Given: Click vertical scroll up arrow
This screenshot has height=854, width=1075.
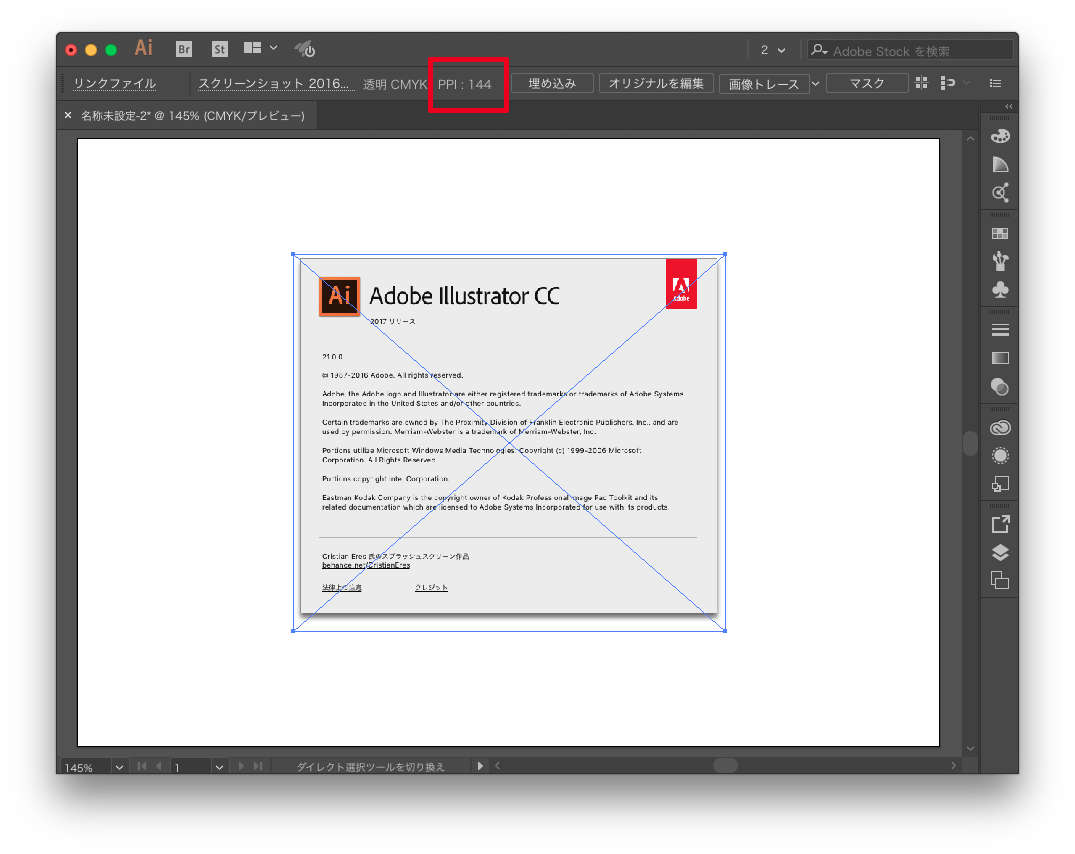Looking at the screenshot, I should coord(970,139).
